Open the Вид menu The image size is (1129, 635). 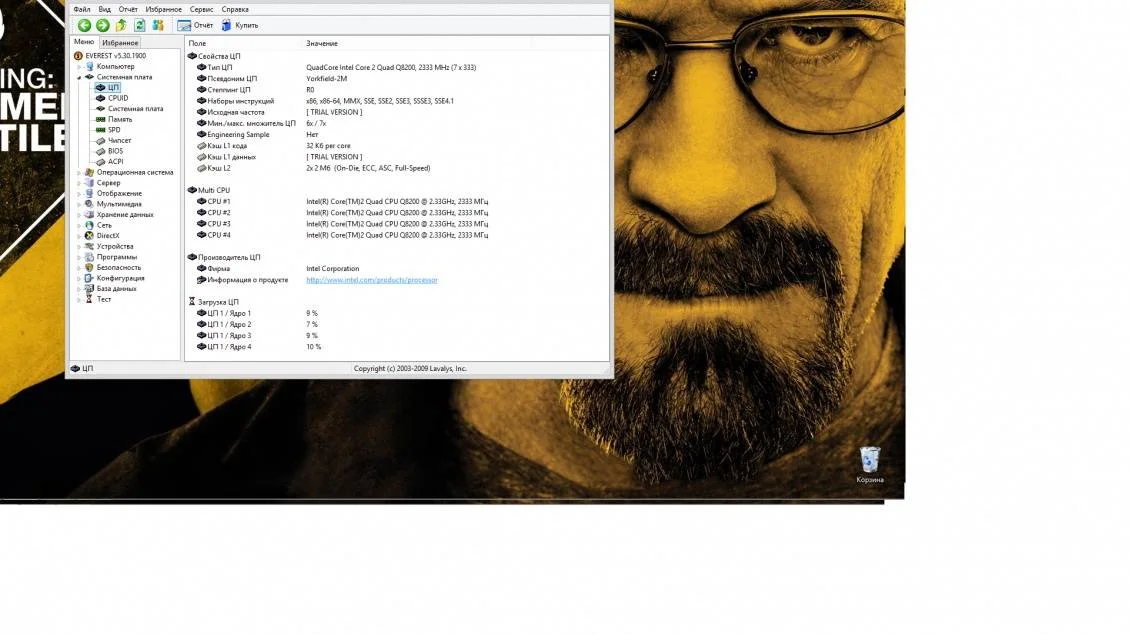[104, 9]
